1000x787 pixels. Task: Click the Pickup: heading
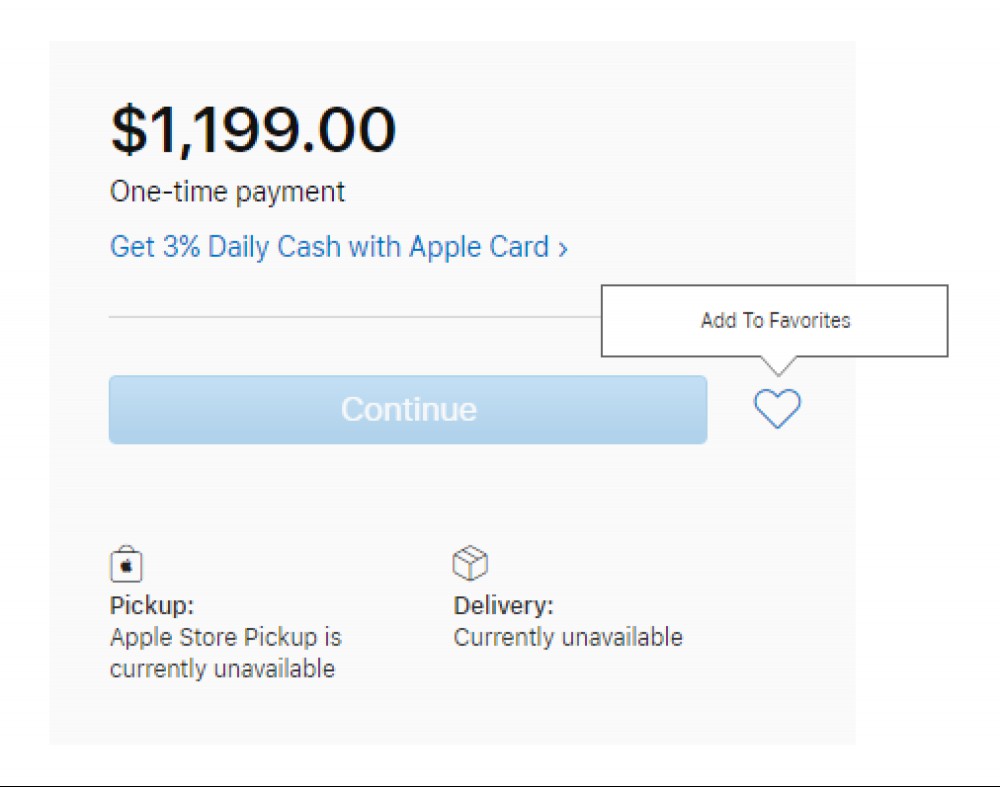(x=152, y=605)
